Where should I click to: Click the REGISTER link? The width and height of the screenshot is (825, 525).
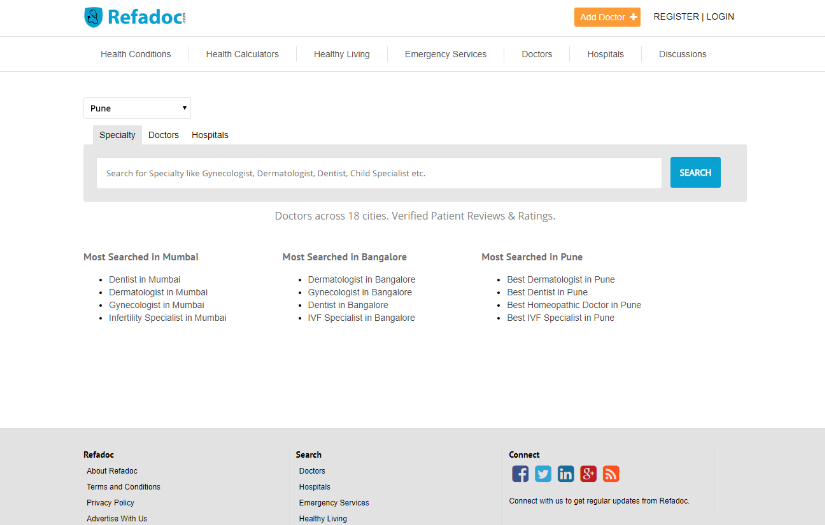(676, 17)
